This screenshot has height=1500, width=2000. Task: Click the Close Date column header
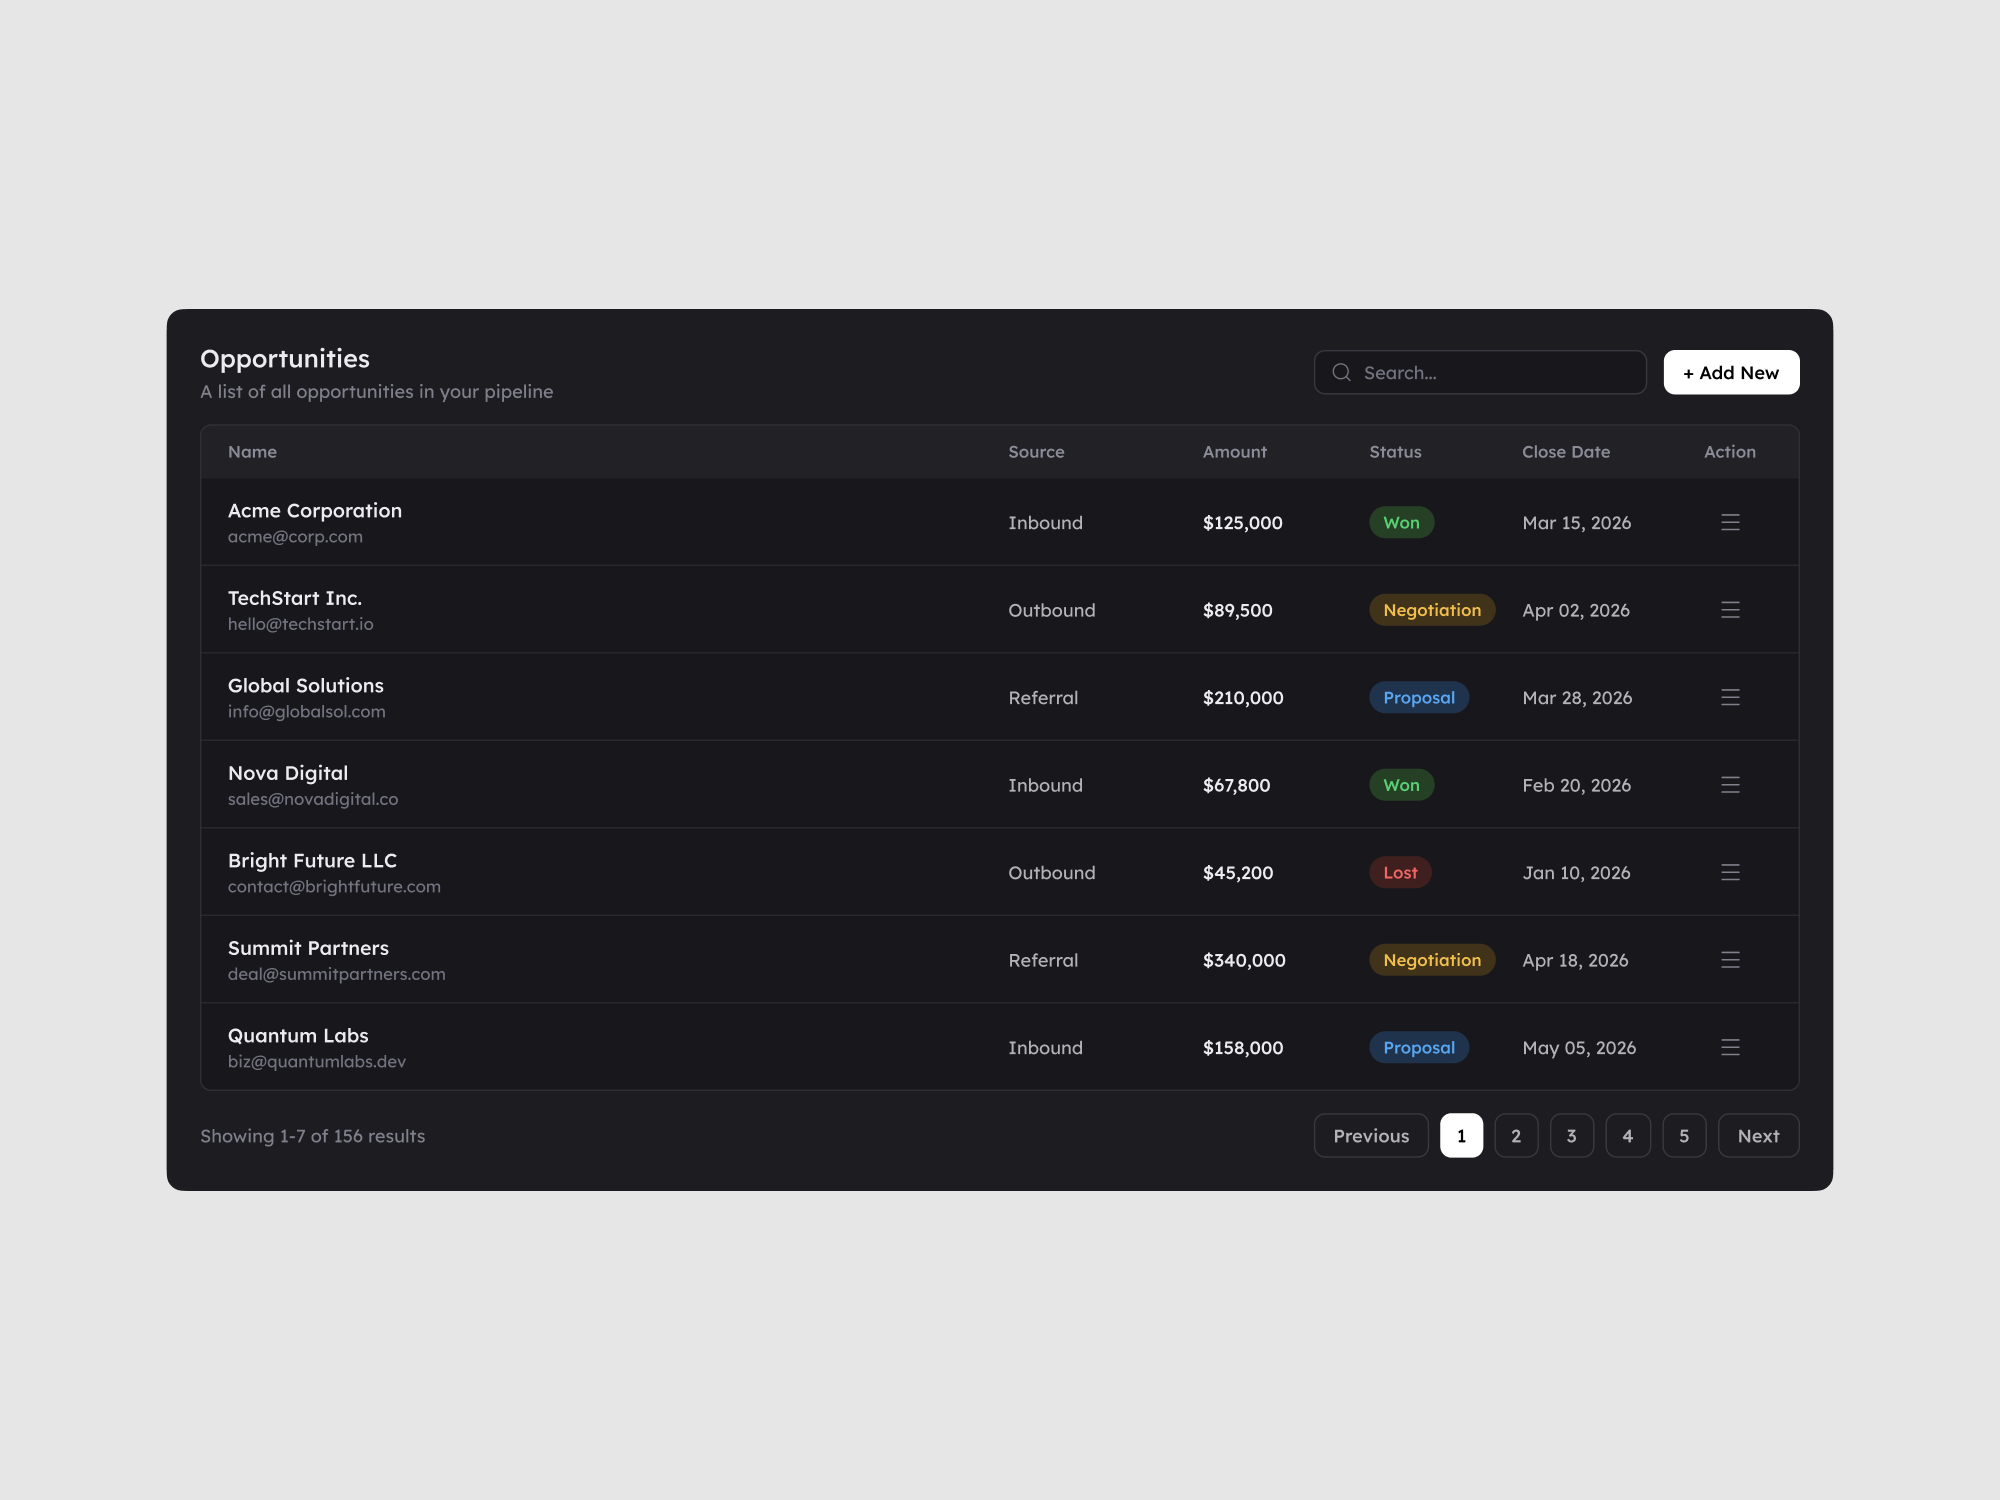(1566, 452)
